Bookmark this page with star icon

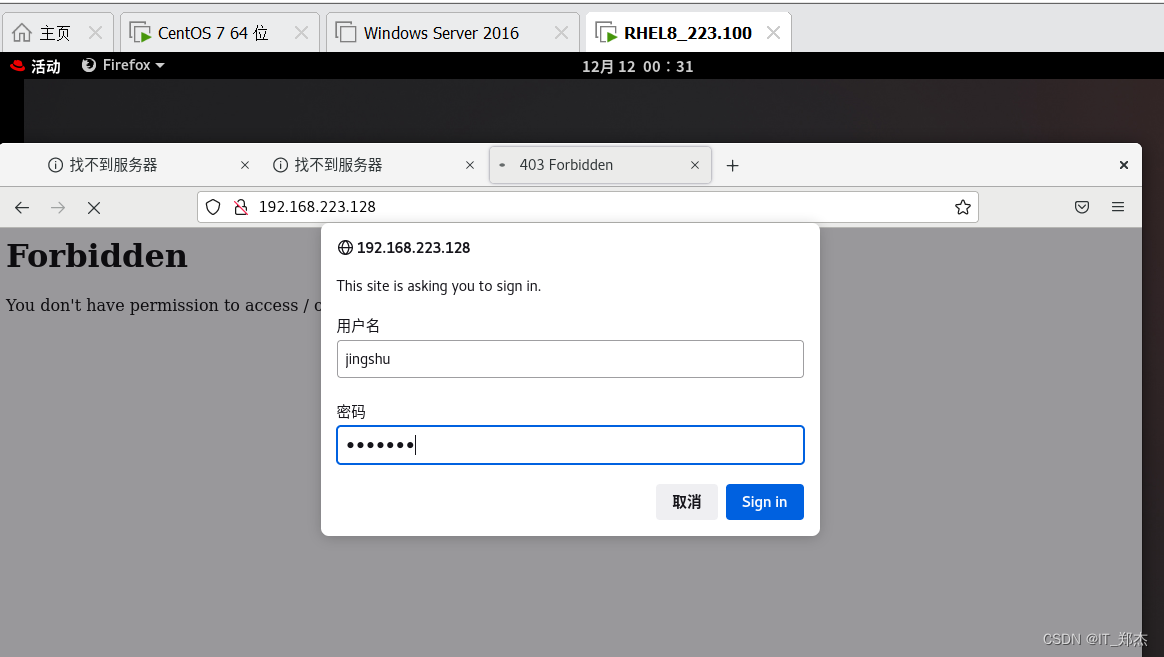pos(962,207)
